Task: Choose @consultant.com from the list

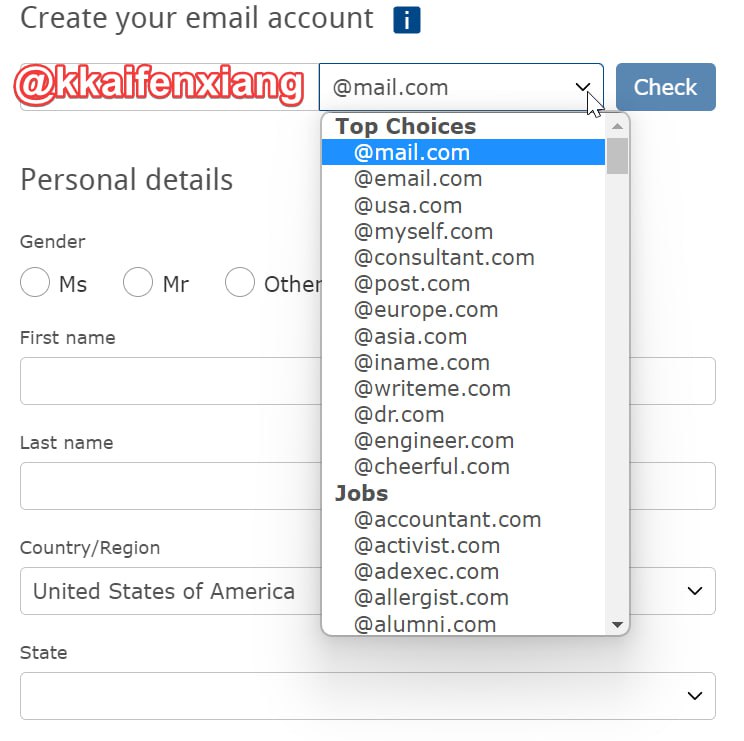Action: point(444,257)
